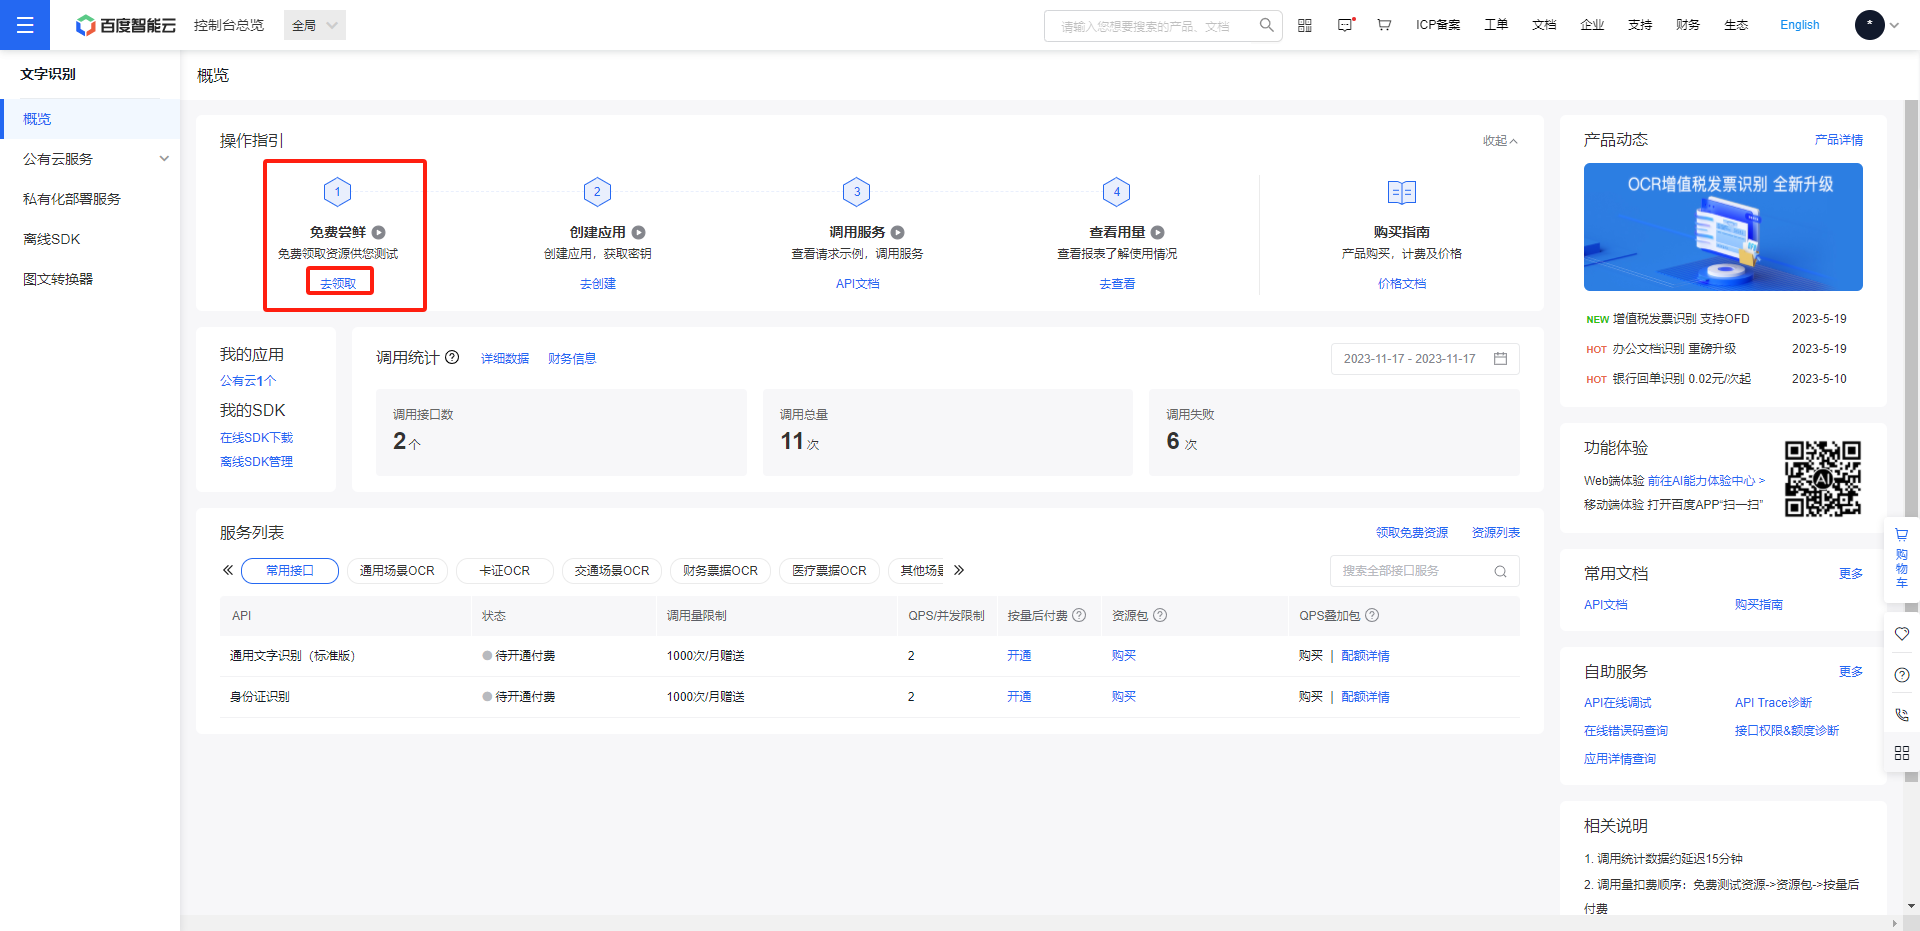Open 在线SDK下载 link
The image size is (1920, 931).
click(257, 438)
